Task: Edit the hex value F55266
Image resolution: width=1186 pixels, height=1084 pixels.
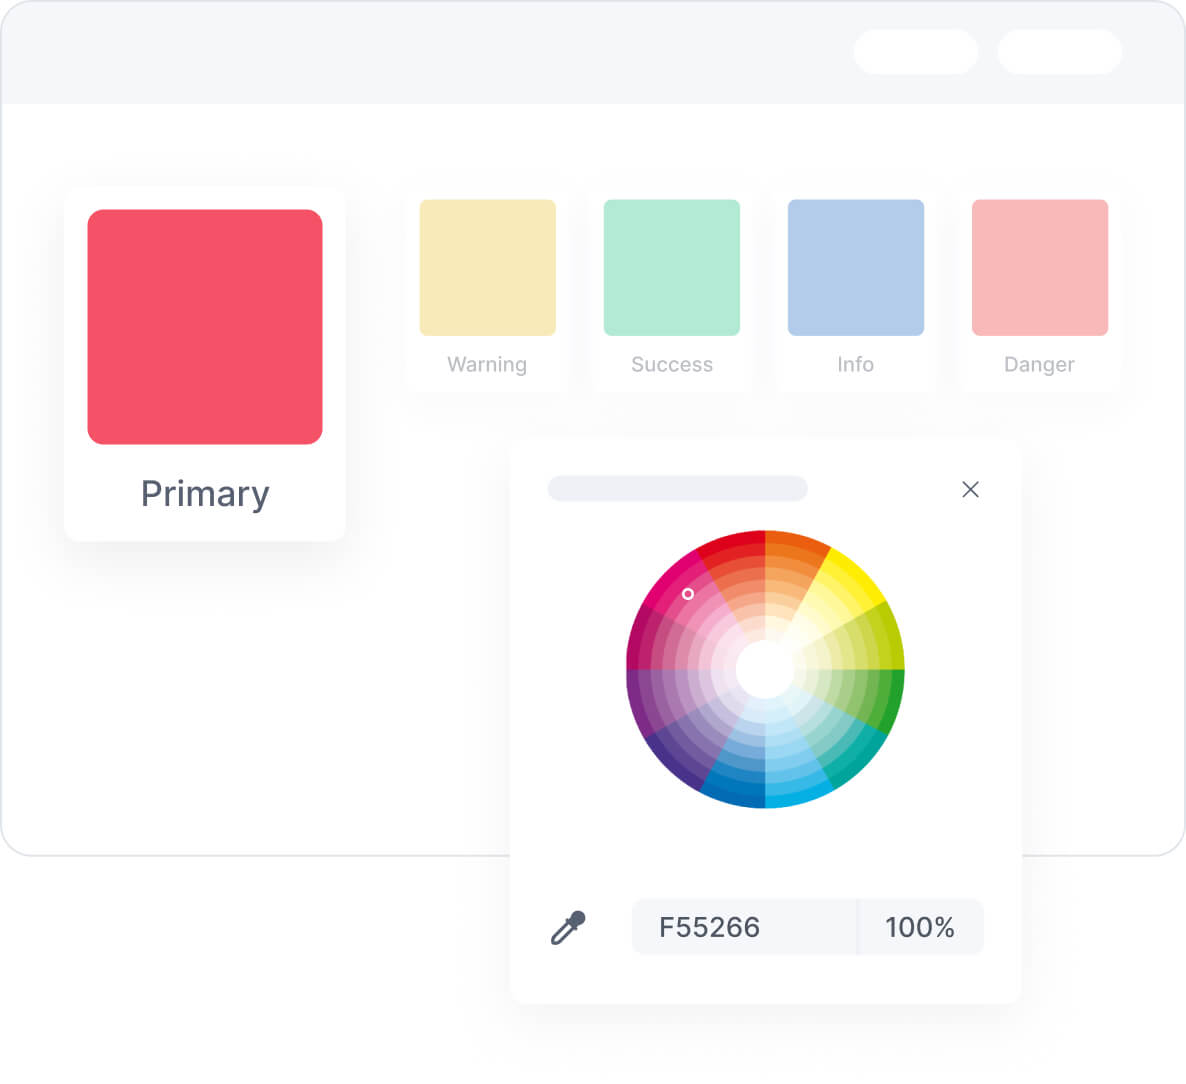Action: pyautogui.click(x=744, y=927)
